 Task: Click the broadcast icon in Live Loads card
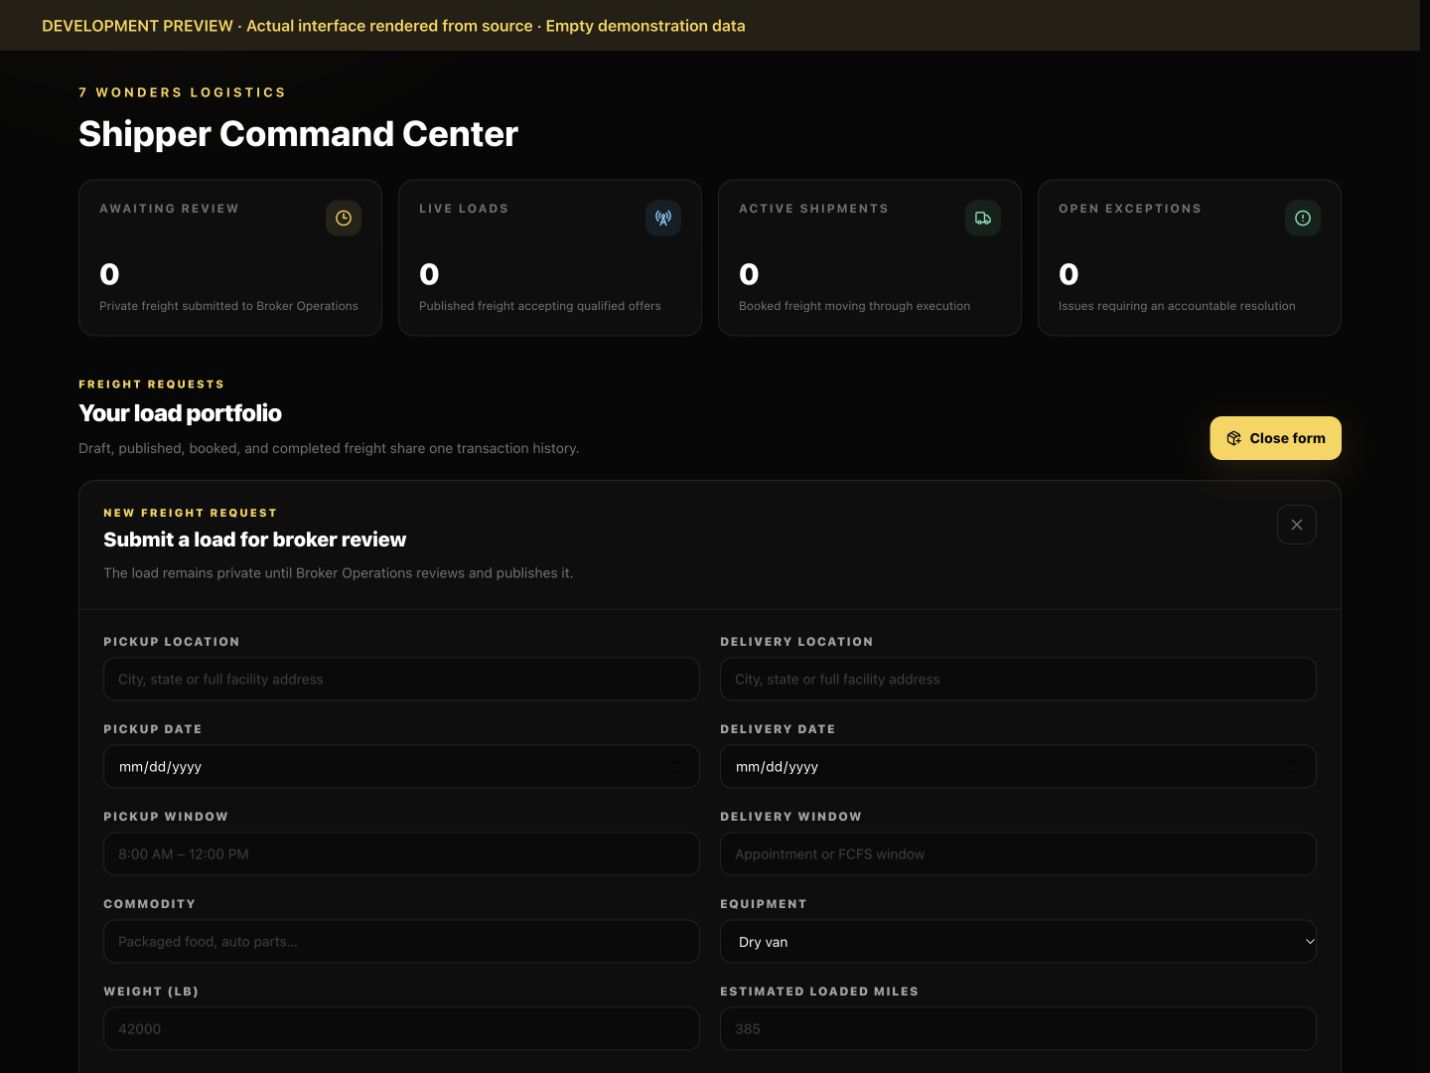coord(663,218)
